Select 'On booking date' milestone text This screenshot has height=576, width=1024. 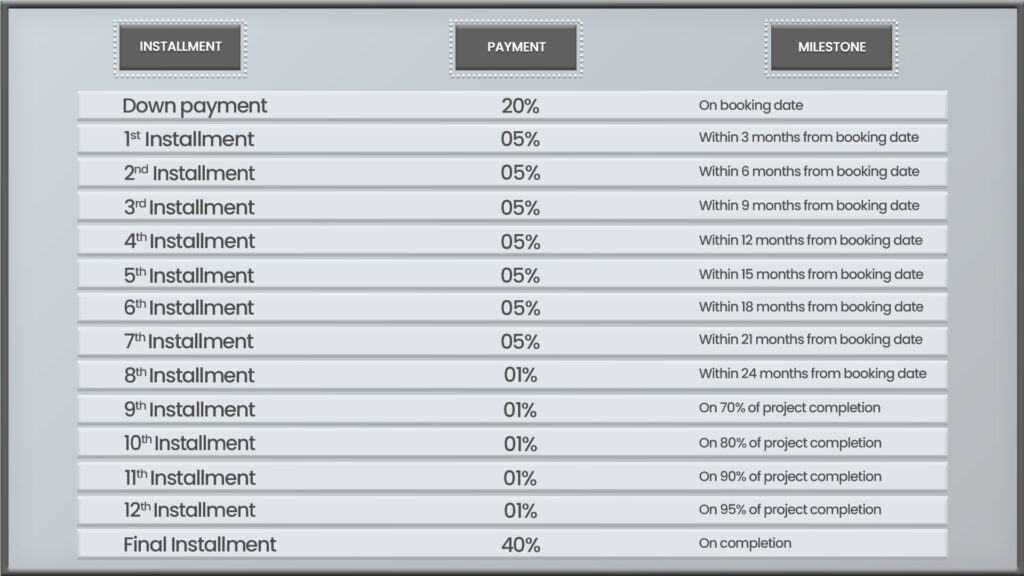(x=751, y=105)
